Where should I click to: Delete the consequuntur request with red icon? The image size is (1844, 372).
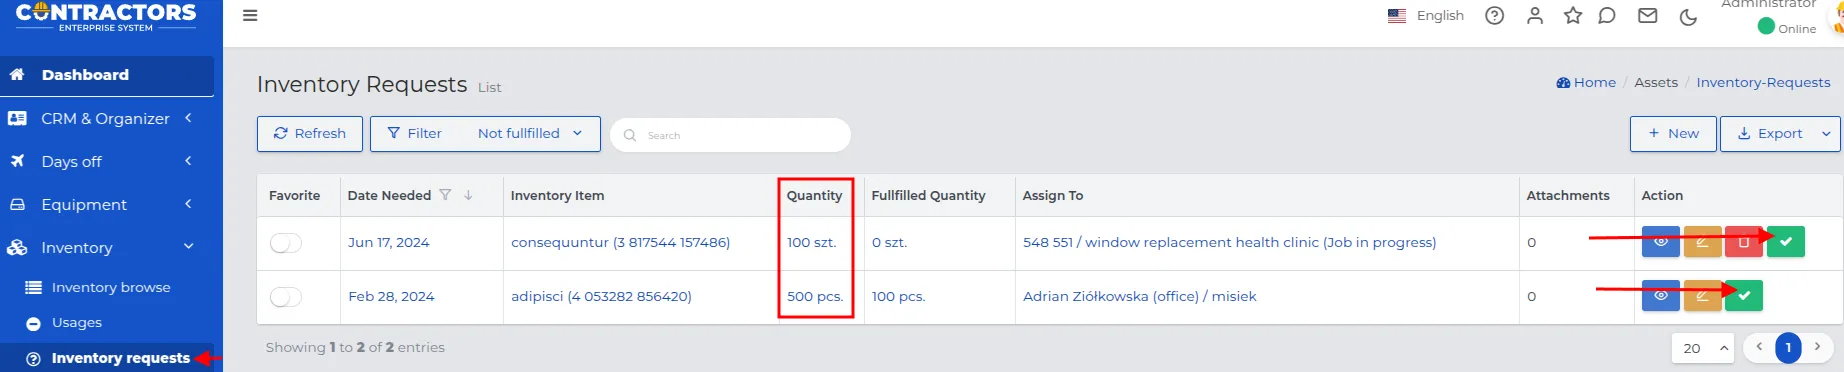click(x=1743, y=242)
